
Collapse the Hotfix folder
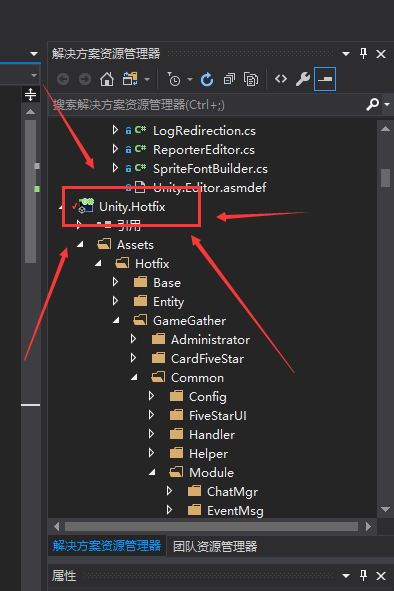coord(98,263)
